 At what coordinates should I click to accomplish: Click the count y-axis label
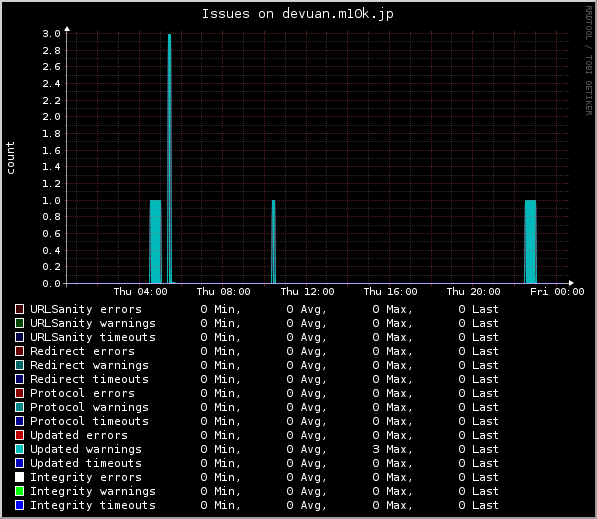click(10, 158)
